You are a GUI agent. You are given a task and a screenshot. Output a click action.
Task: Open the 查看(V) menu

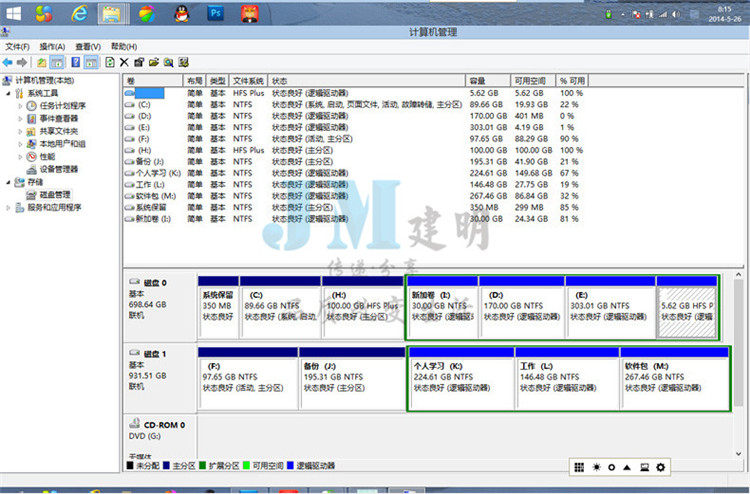tap(88, 46)
